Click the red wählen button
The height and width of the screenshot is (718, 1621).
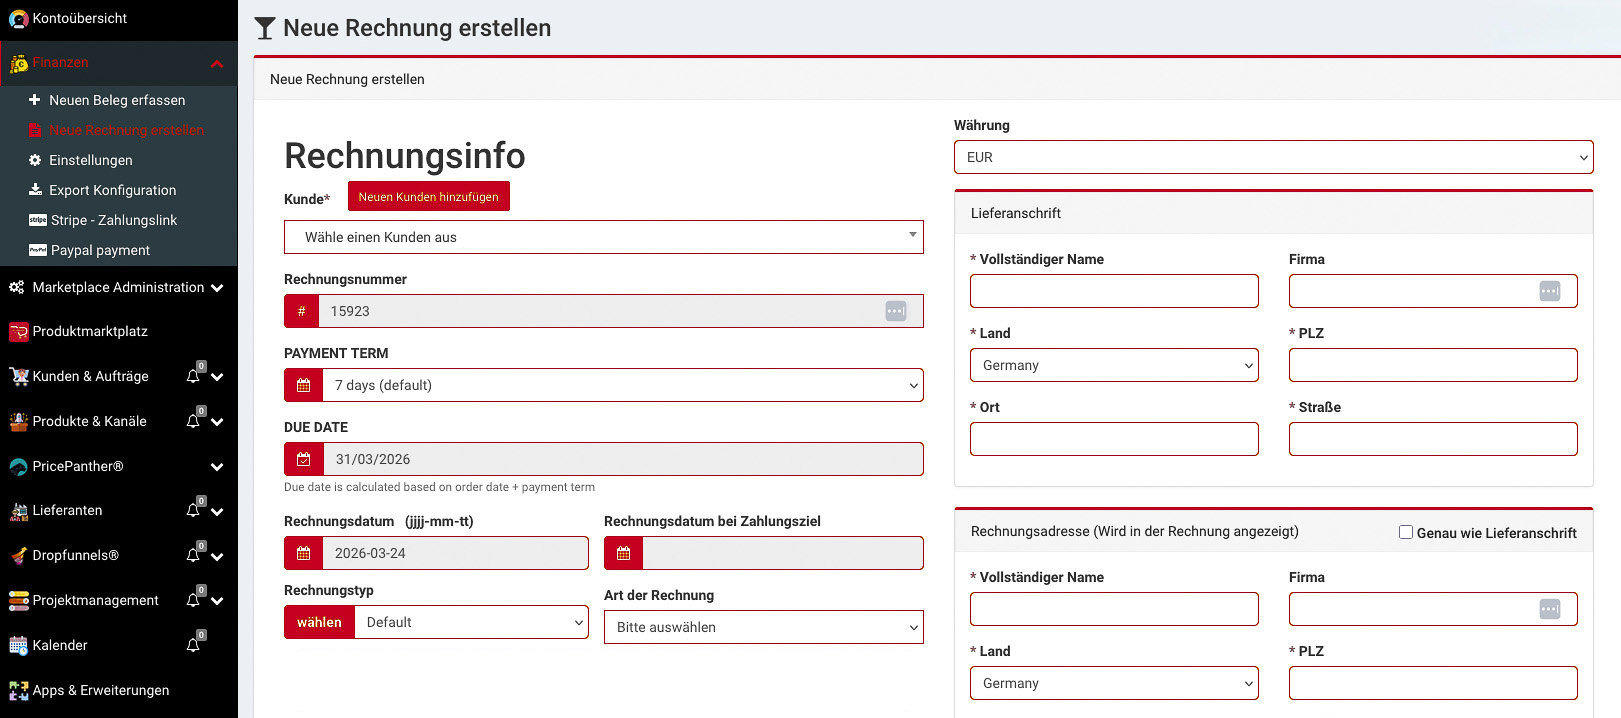(319, 622)
